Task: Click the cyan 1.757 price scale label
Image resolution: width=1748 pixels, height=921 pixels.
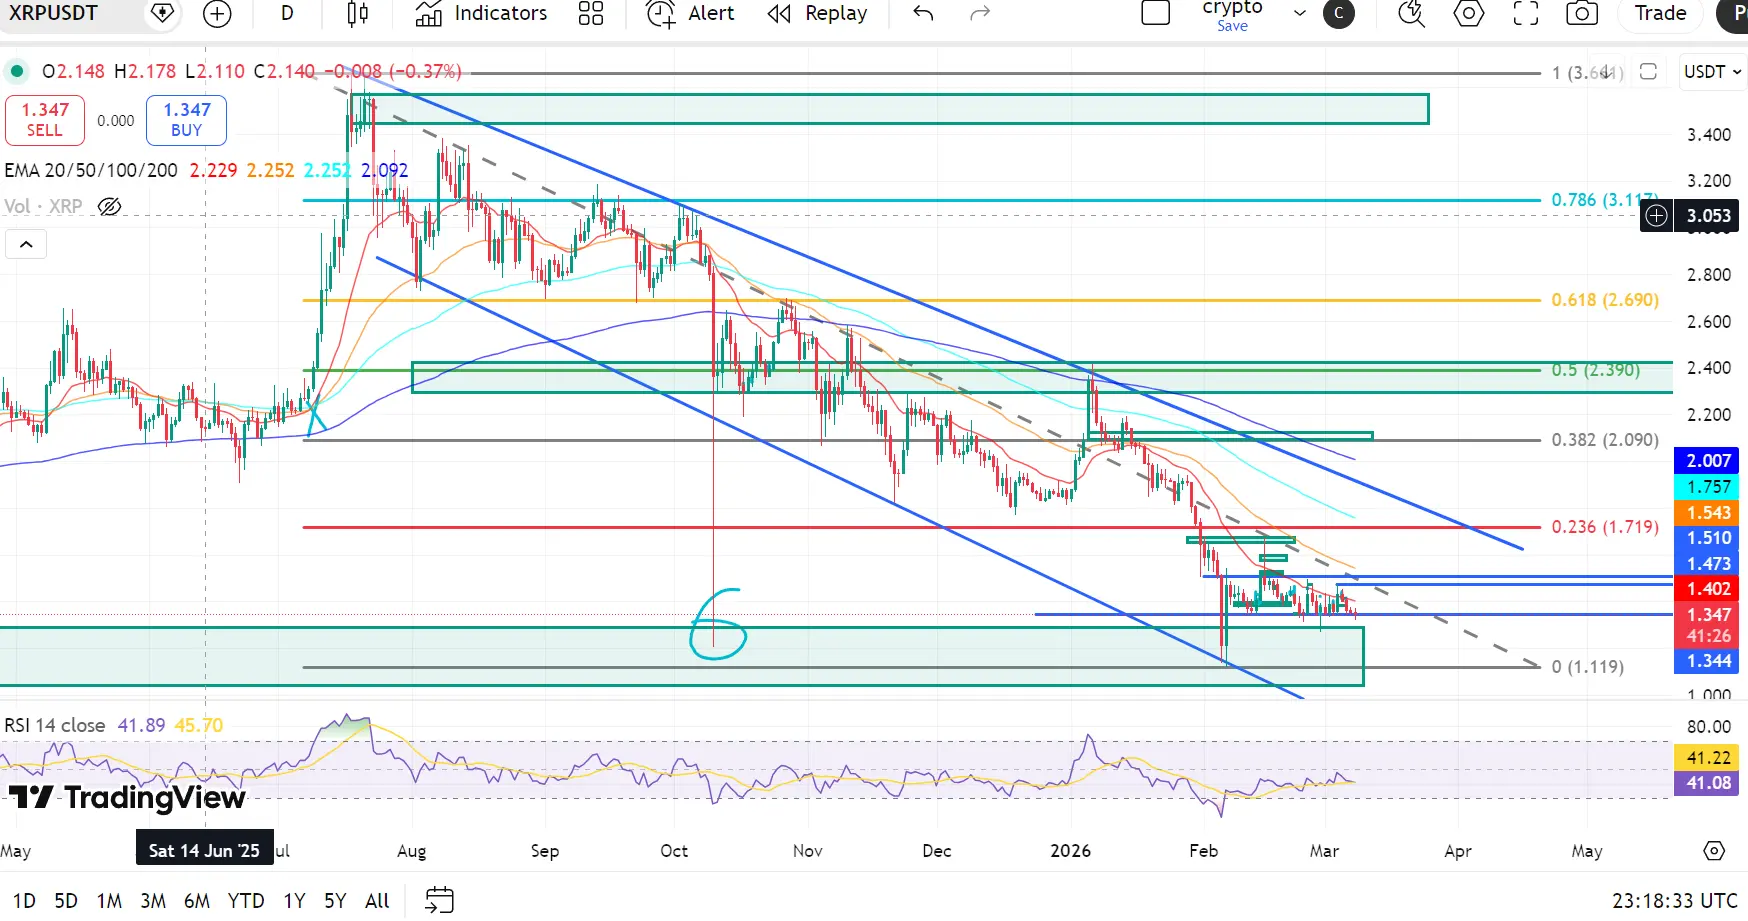Action: (x=1709, y=487)
